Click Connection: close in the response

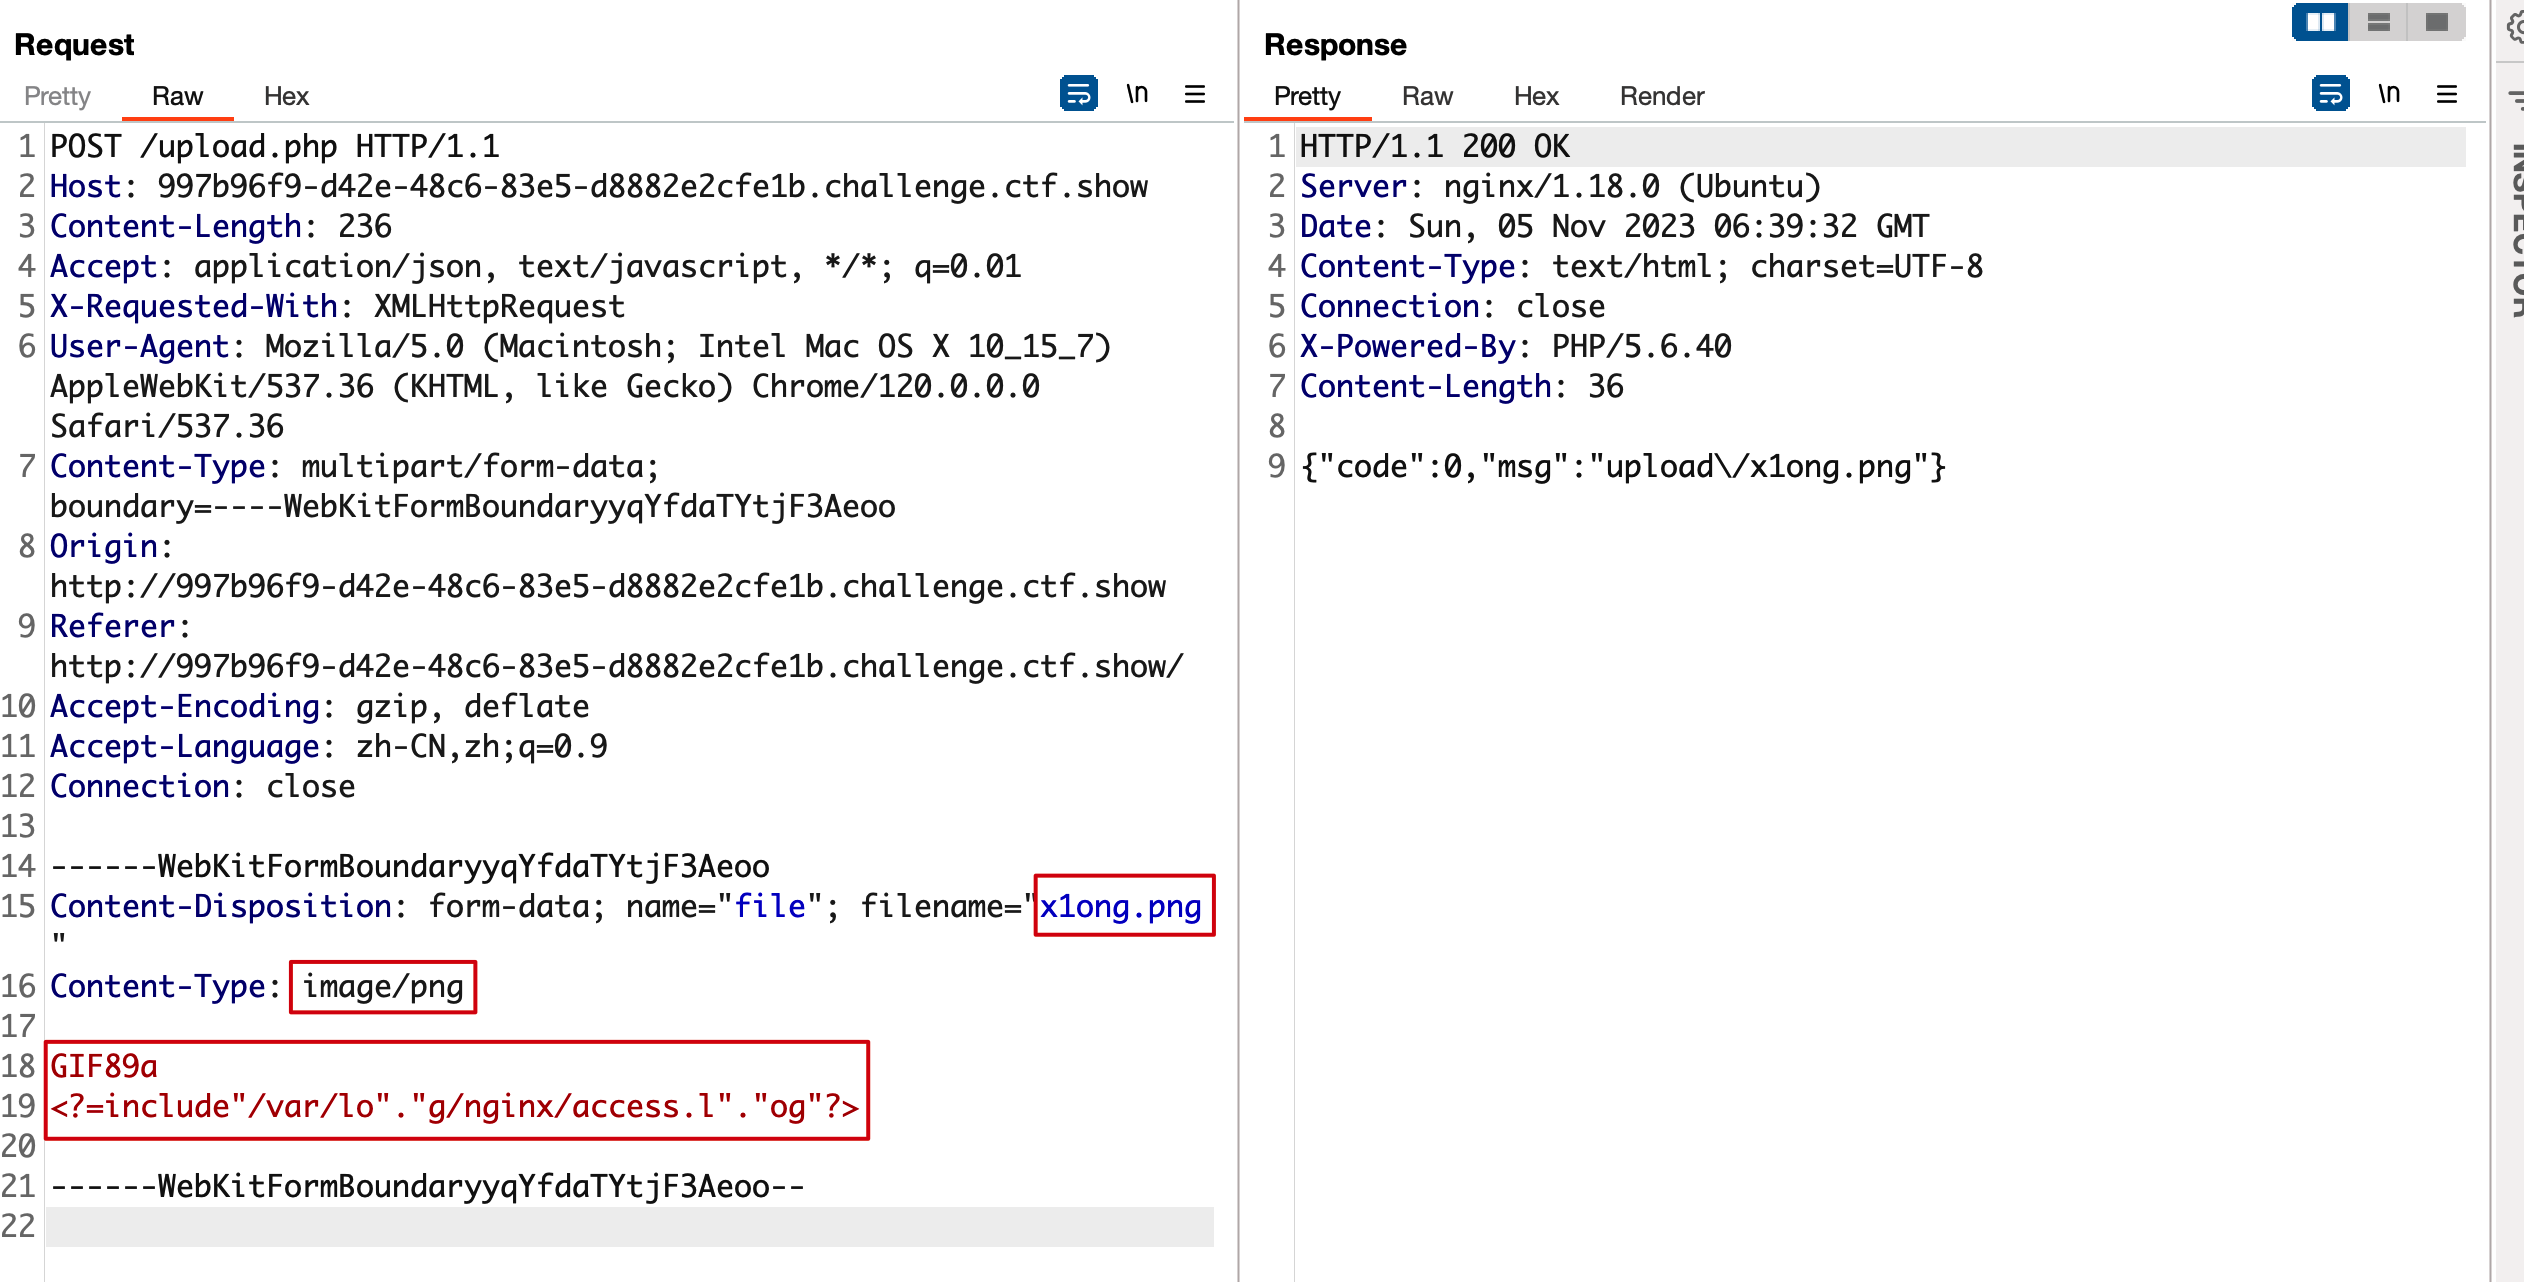tap(1452, 307)
